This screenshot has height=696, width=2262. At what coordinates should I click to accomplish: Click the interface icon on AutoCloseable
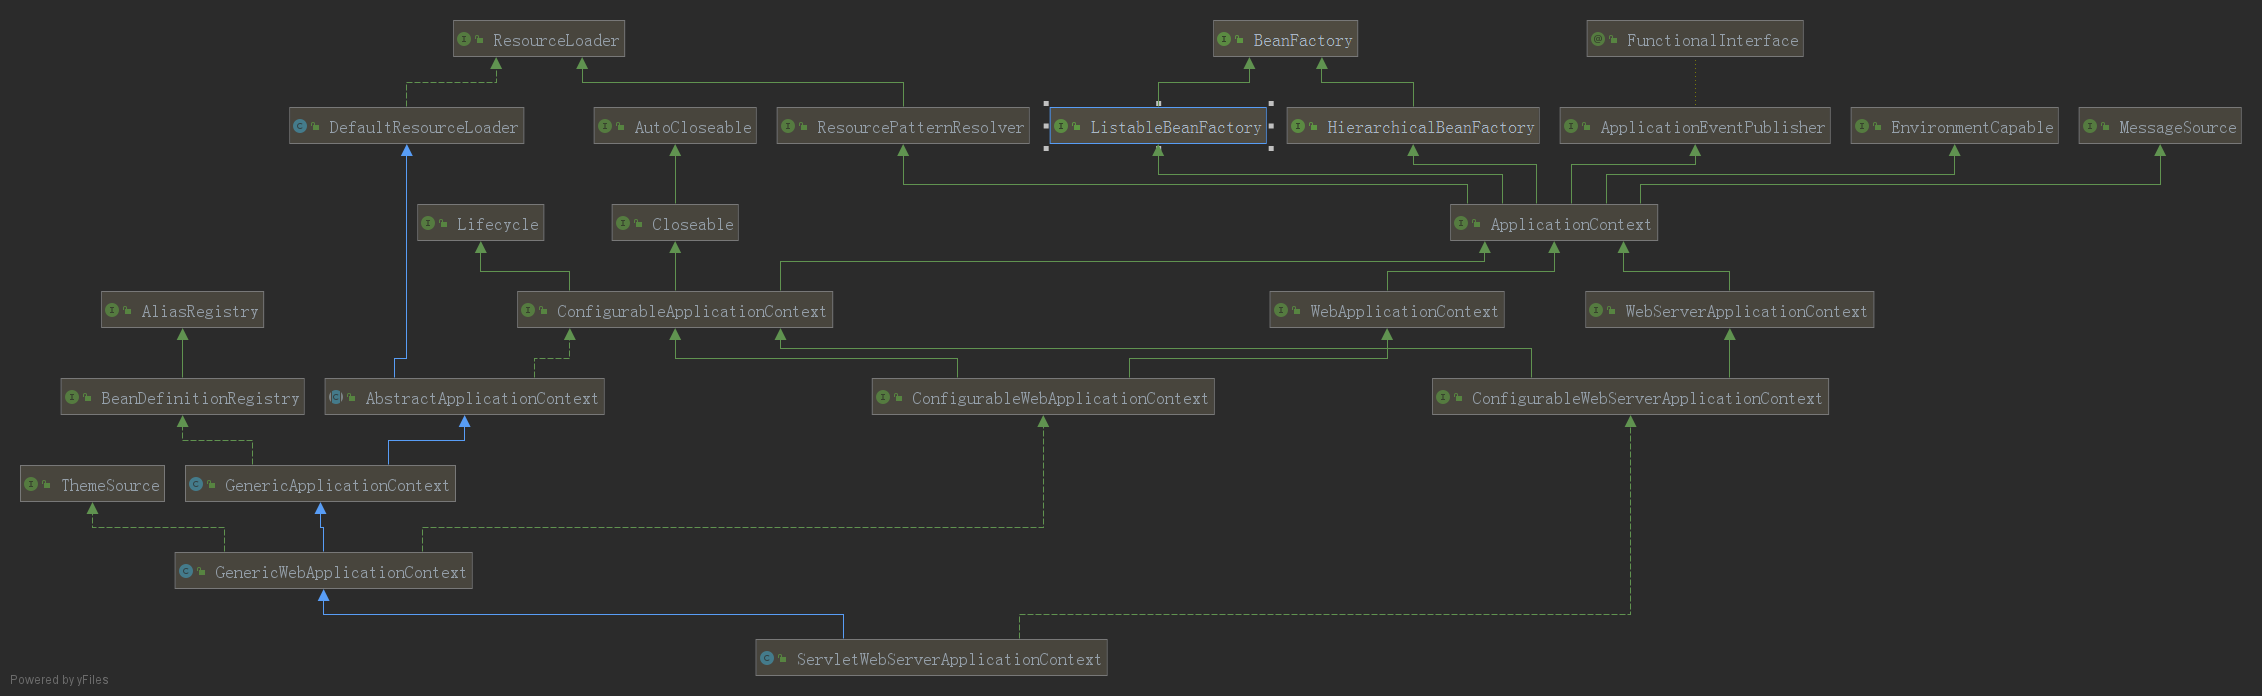tap(605, 126)
